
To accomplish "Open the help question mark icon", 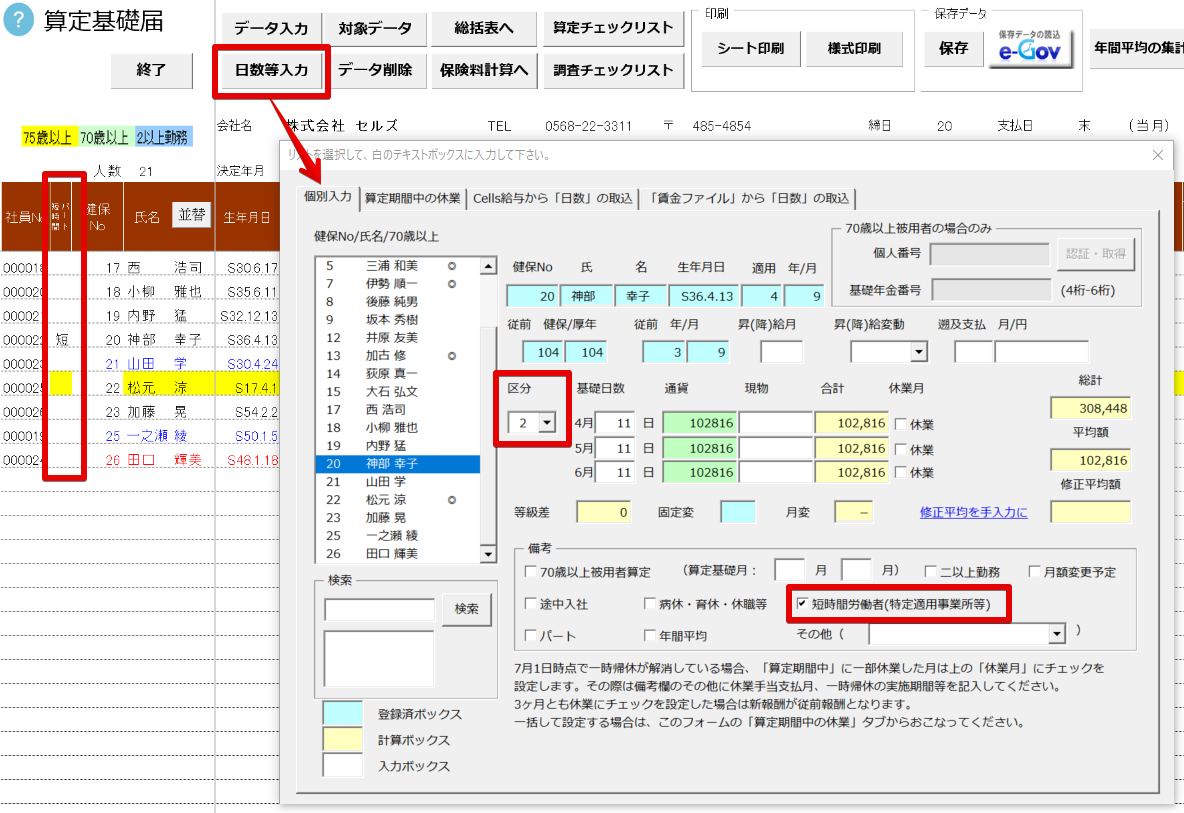I will (x=19, y=21).
